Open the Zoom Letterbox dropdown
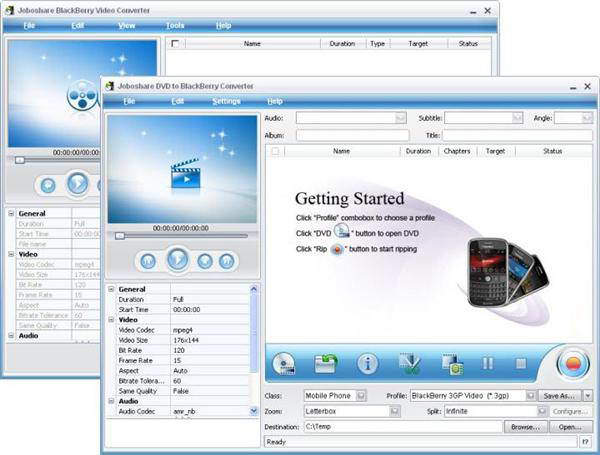Screen dimensions: 600x455 395,411
